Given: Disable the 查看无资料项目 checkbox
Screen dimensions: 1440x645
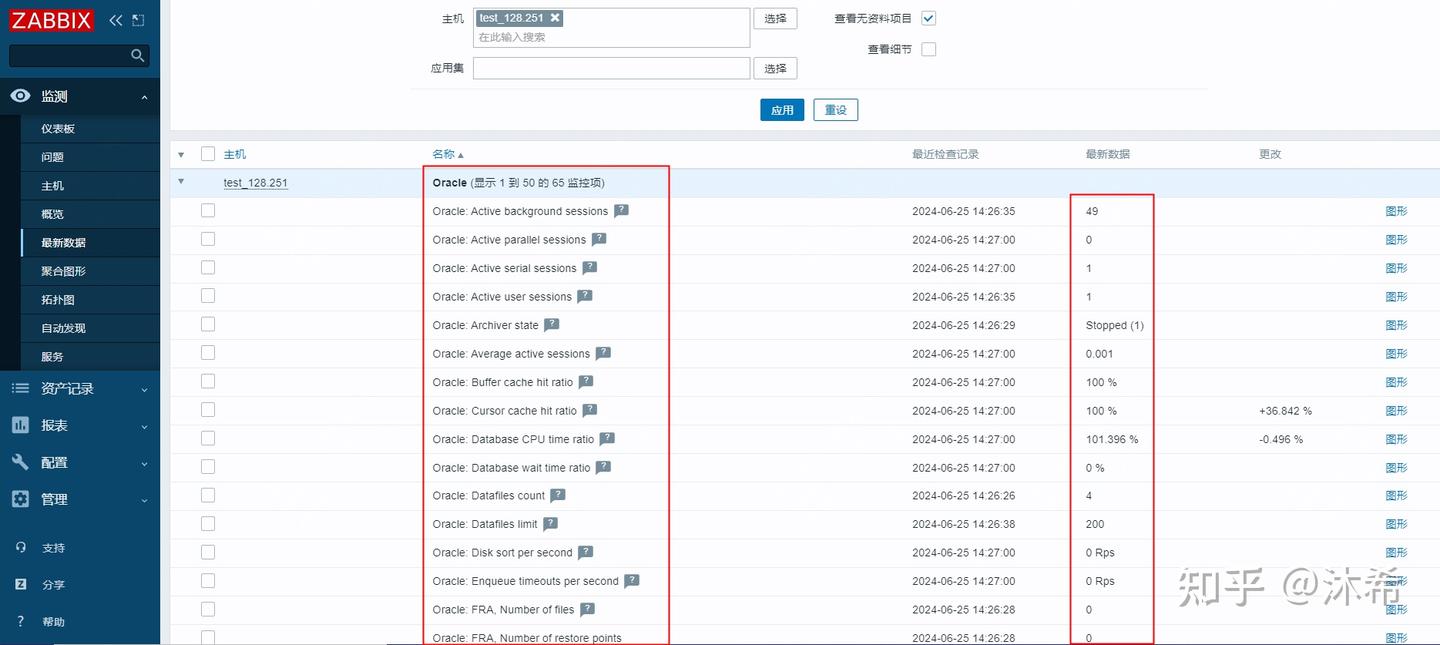Looking at the screenshot, I should tap(928, 18).
